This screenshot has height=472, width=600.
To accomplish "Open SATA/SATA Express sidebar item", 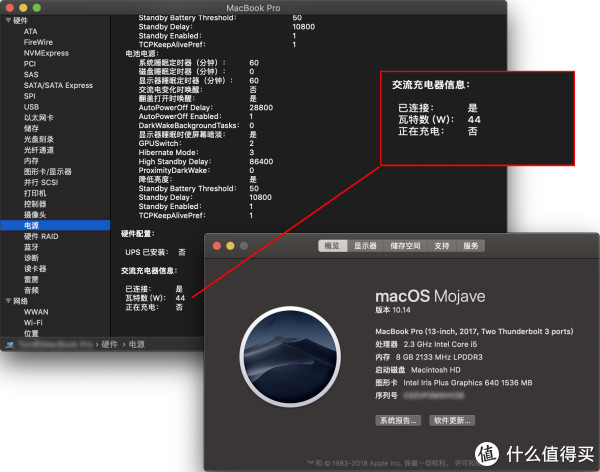I will (x=58, y=85).
